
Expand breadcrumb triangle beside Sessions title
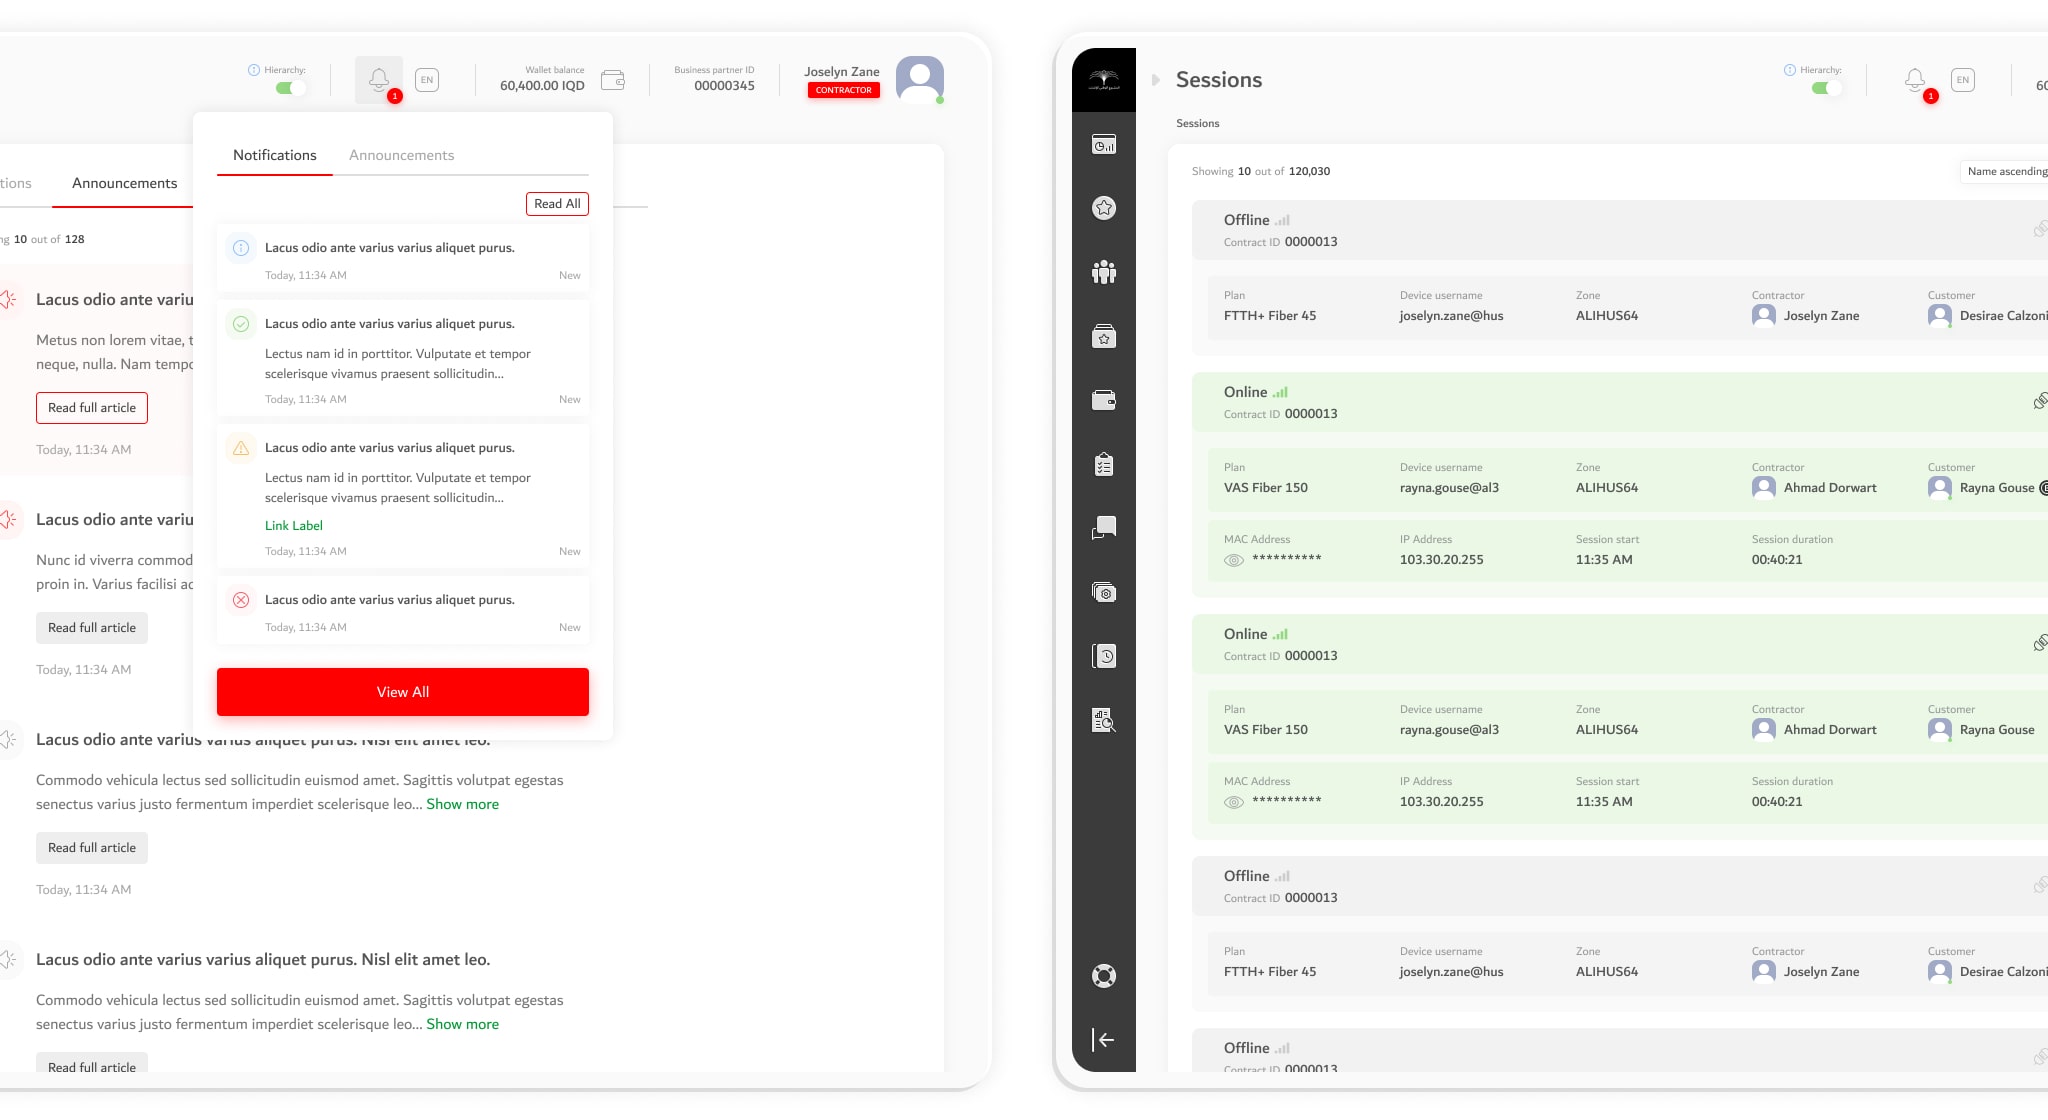click(1156, 80)
